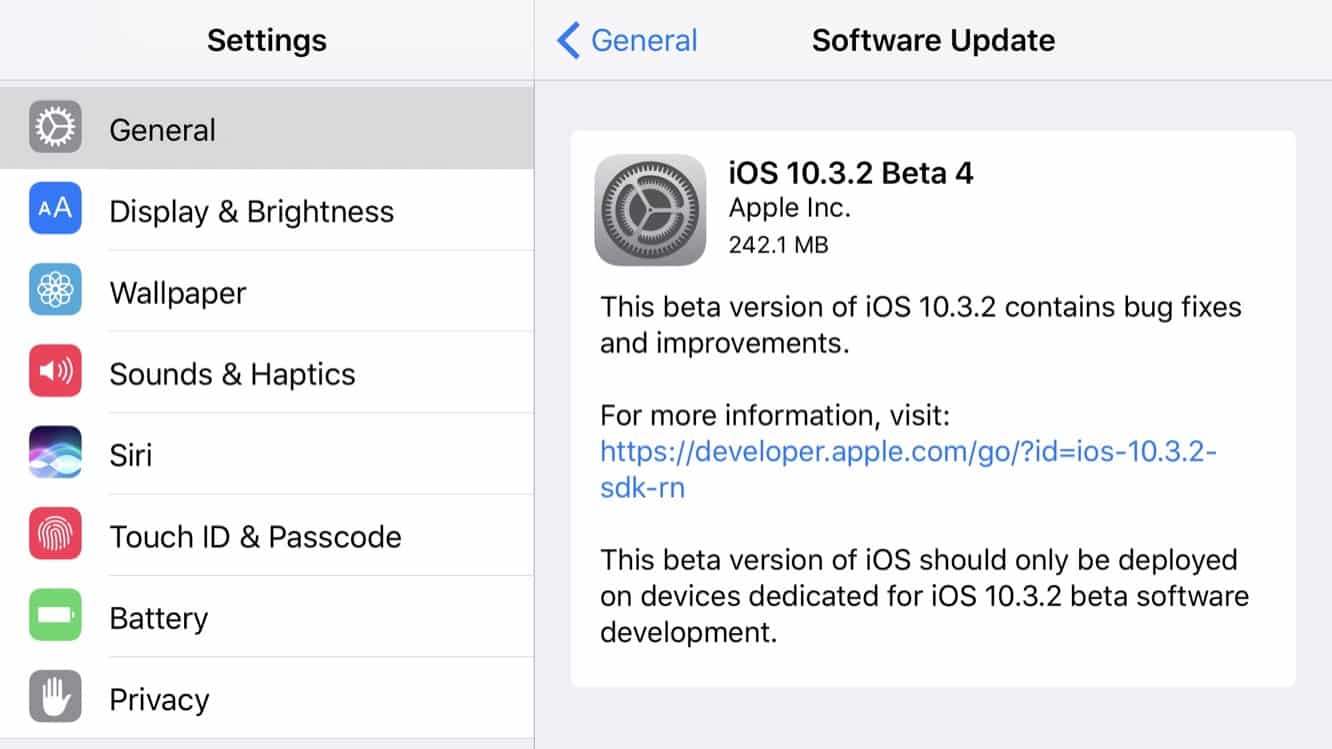
Task: Open the Siri waveform icon
Action: (55, 452)
